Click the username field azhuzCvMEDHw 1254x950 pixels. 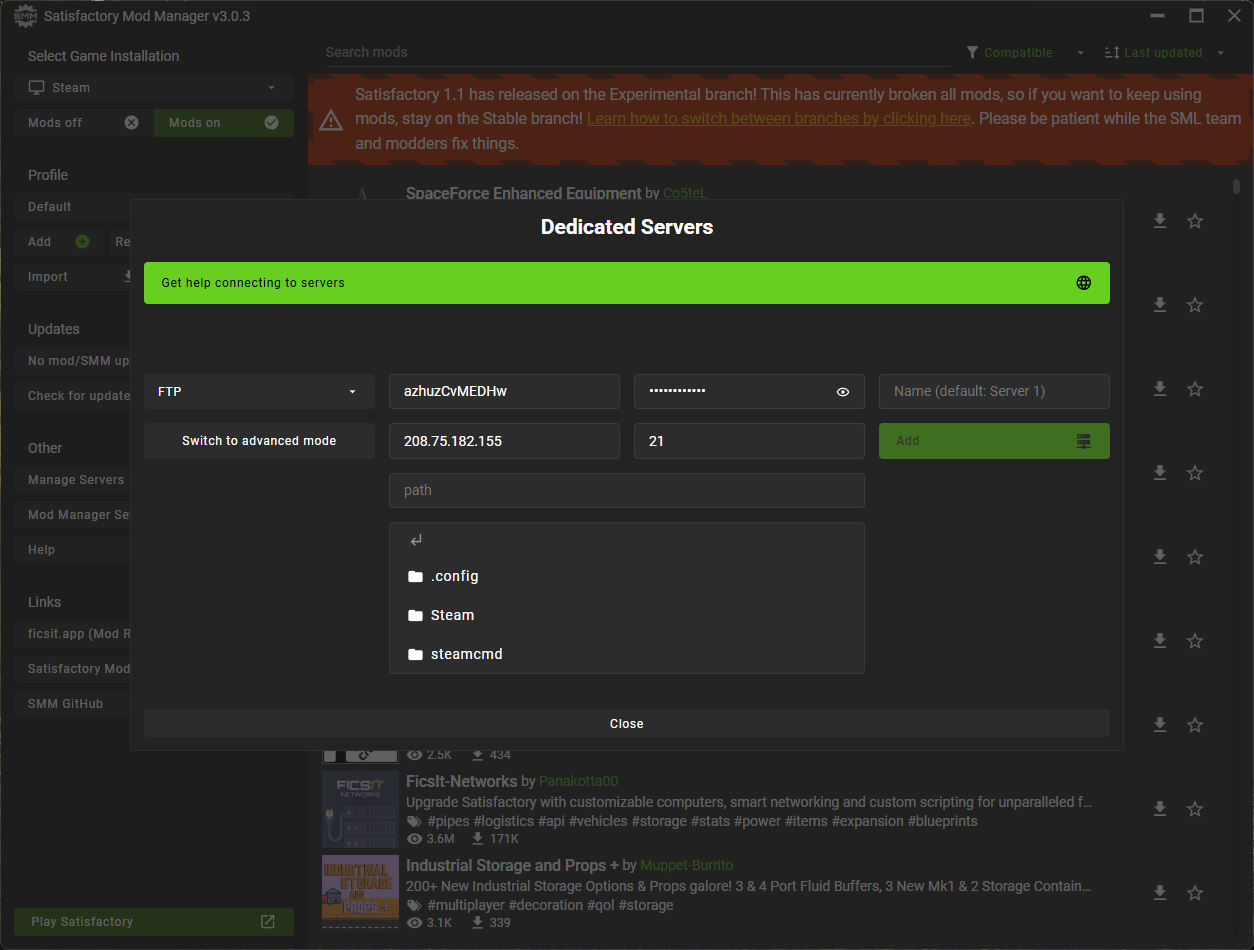(504, 391)
